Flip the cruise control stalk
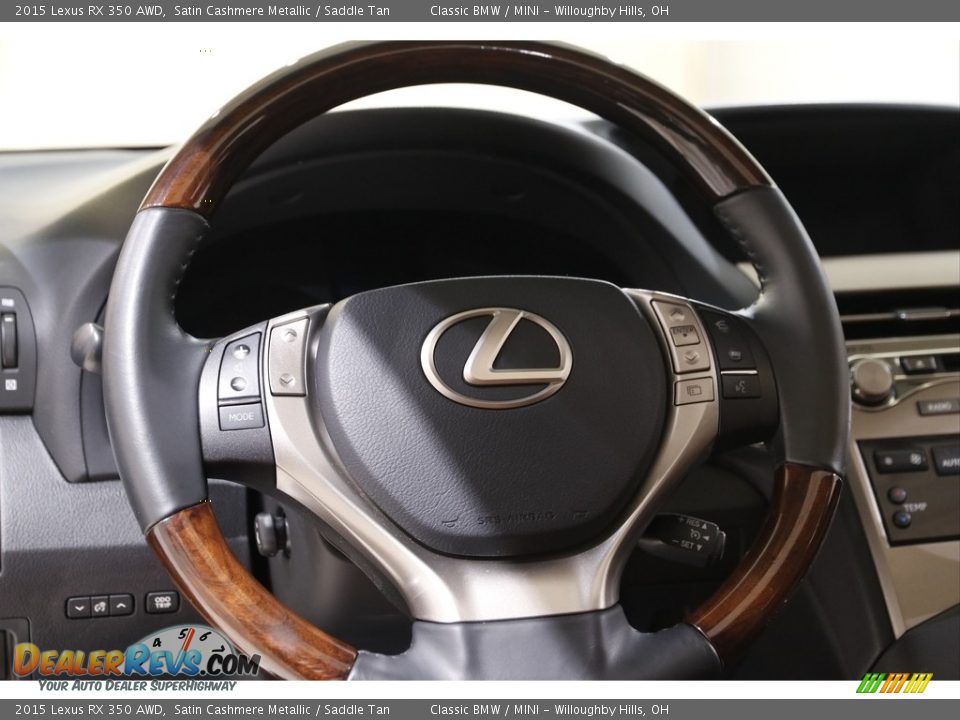The image size is (960, 720). click(x=686, y=539)
